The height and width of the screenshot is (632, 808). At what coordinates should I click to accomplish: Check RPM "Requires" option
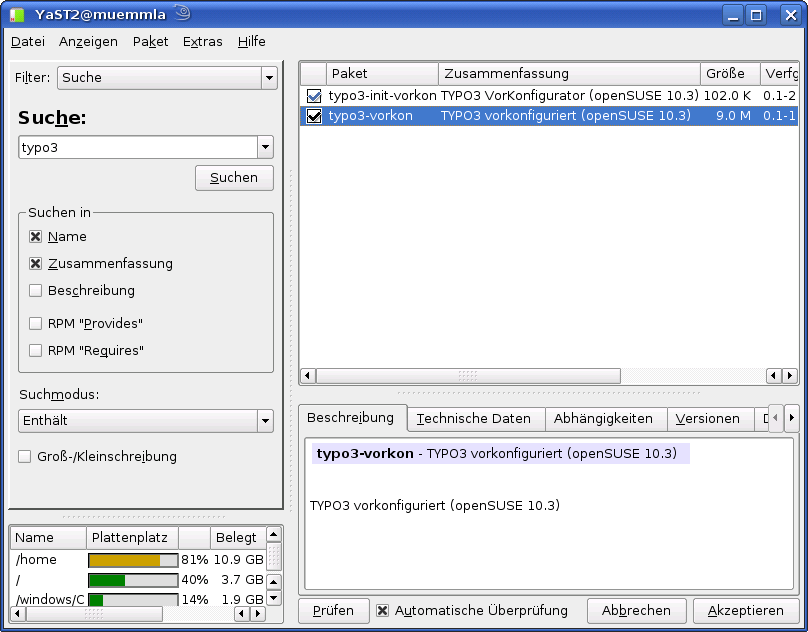pyautogui.click(x=35, y=351)
